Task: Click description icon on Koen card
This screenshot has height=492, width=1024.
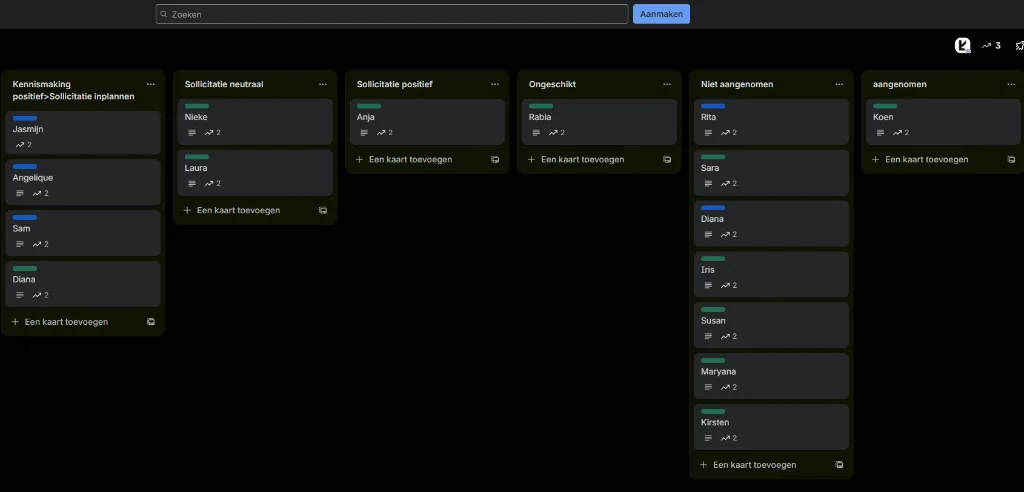Action: tap(880, 133)
